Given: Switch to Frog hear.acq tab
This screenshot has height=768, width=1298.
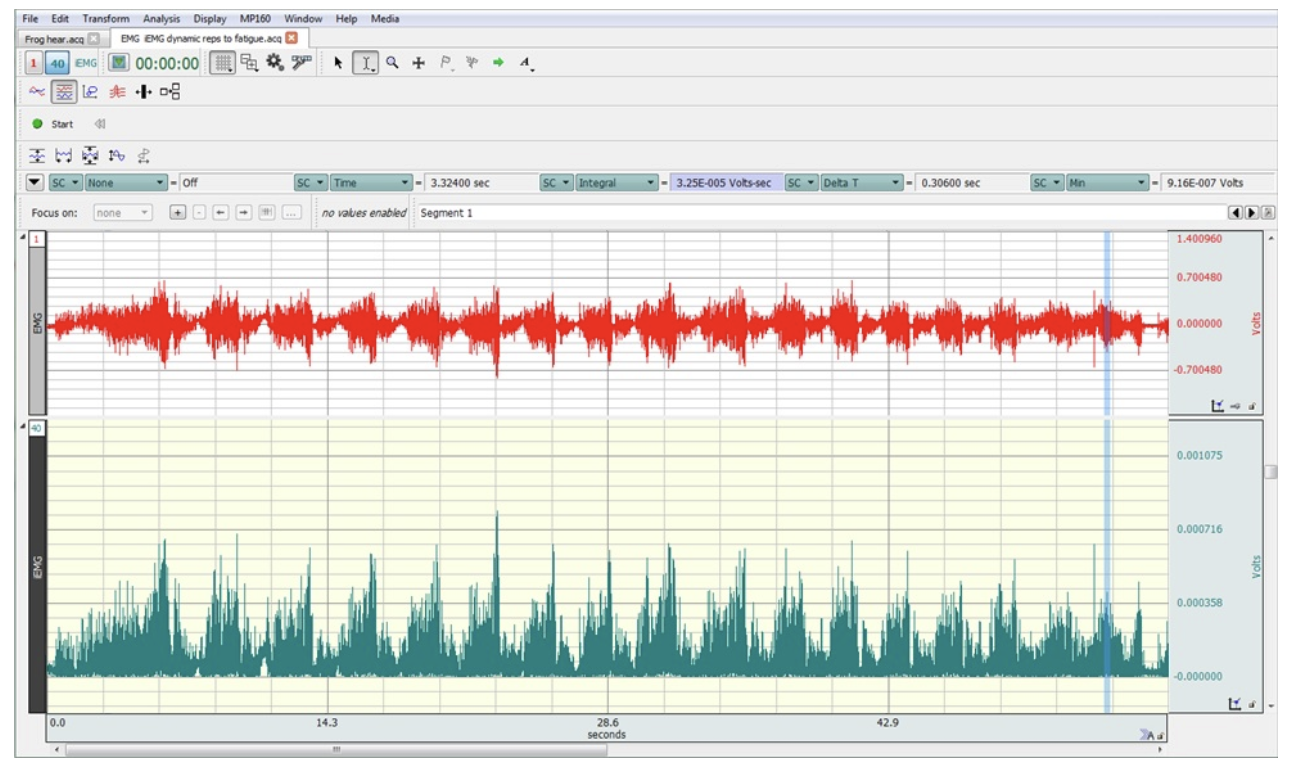Looking at the screenshot, I should point(54,38).
